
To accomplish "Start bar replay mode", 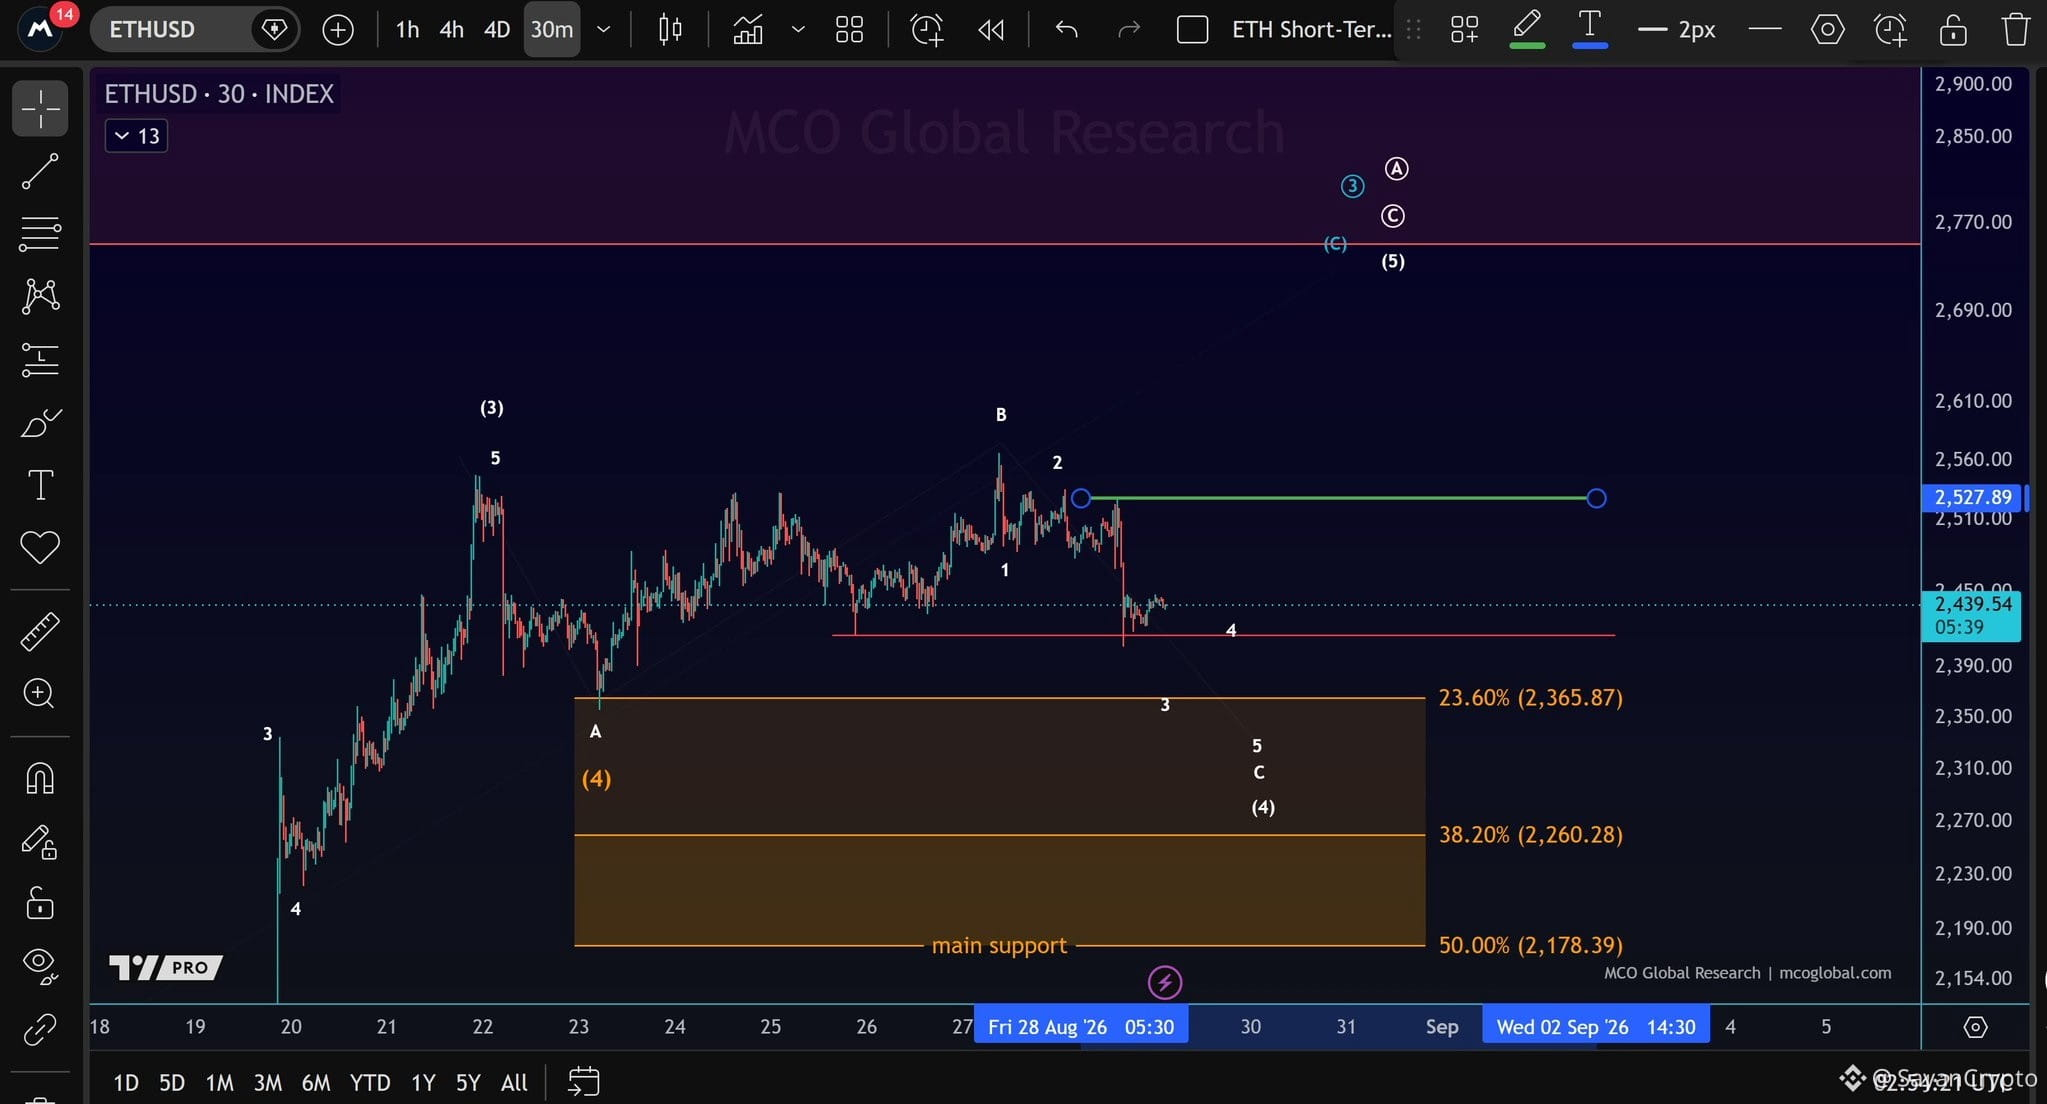I will [x=991, y=30].
